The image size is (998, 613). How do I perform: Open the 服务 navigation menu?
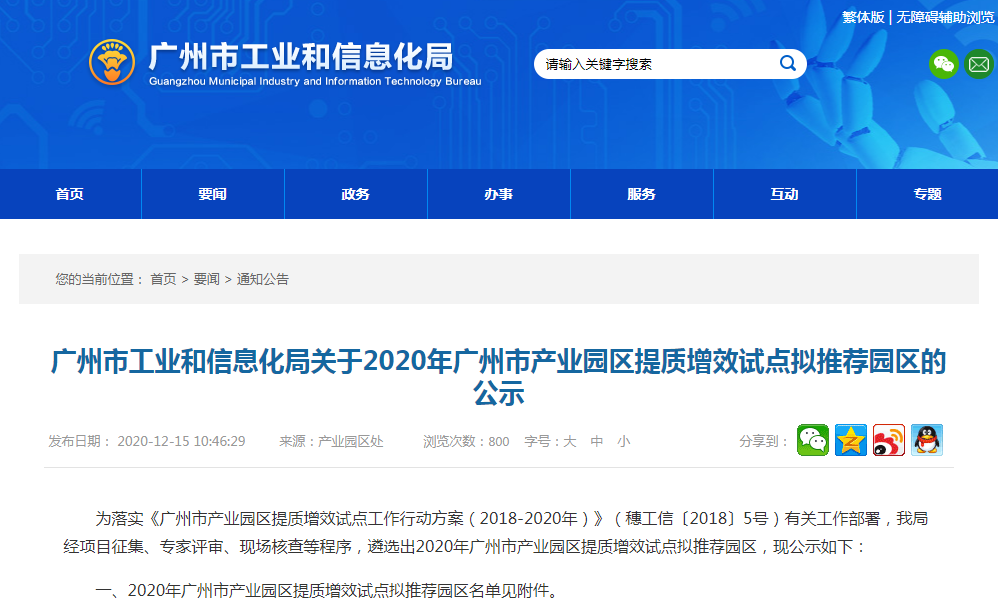coord(642,194)
